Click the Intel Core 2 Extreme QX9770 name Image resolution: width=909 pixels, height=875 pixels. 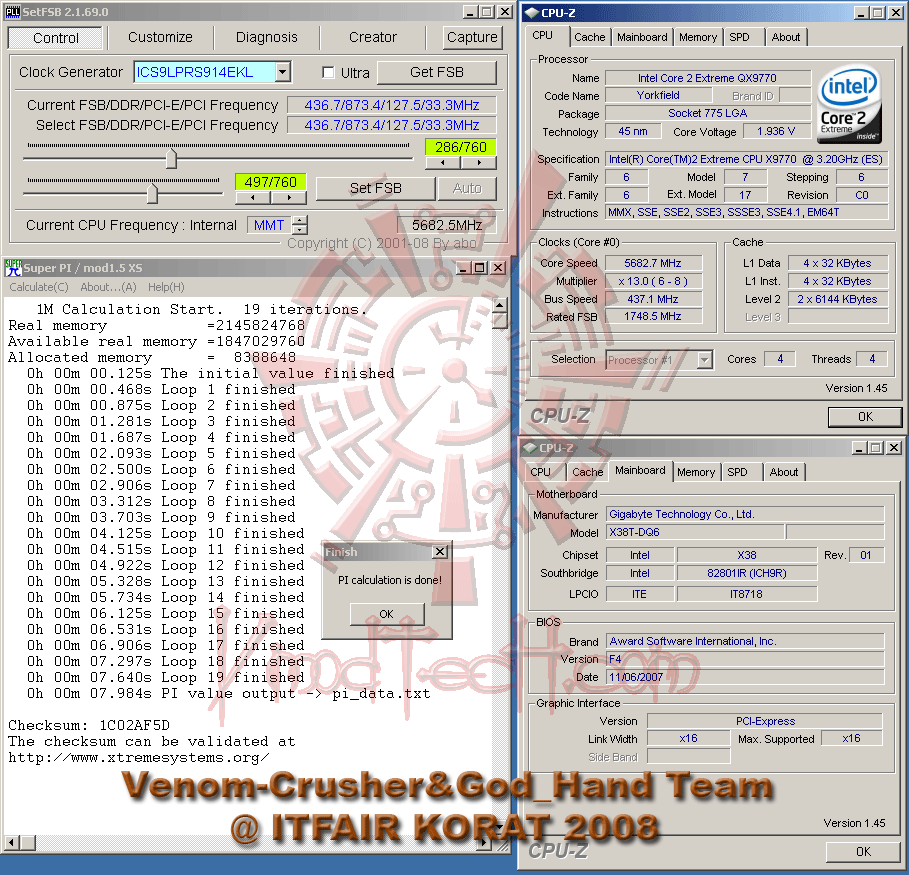pyautogui.click(x=707, y=78)
